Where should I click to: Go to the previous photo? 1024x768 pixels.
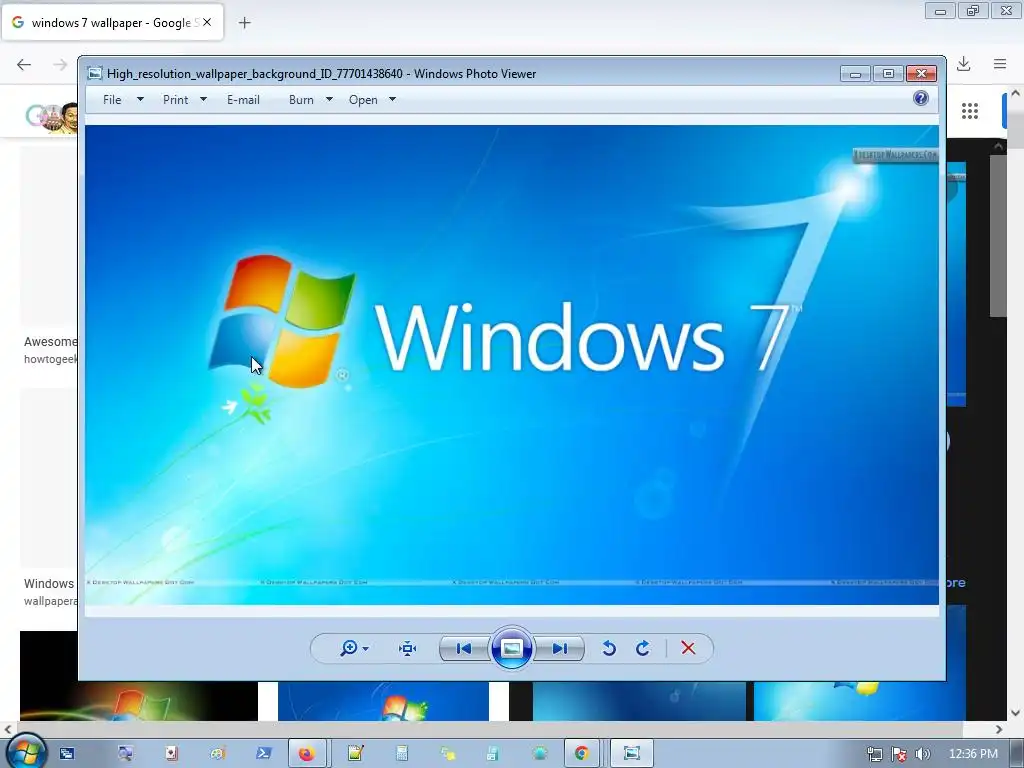coord(464,648)
